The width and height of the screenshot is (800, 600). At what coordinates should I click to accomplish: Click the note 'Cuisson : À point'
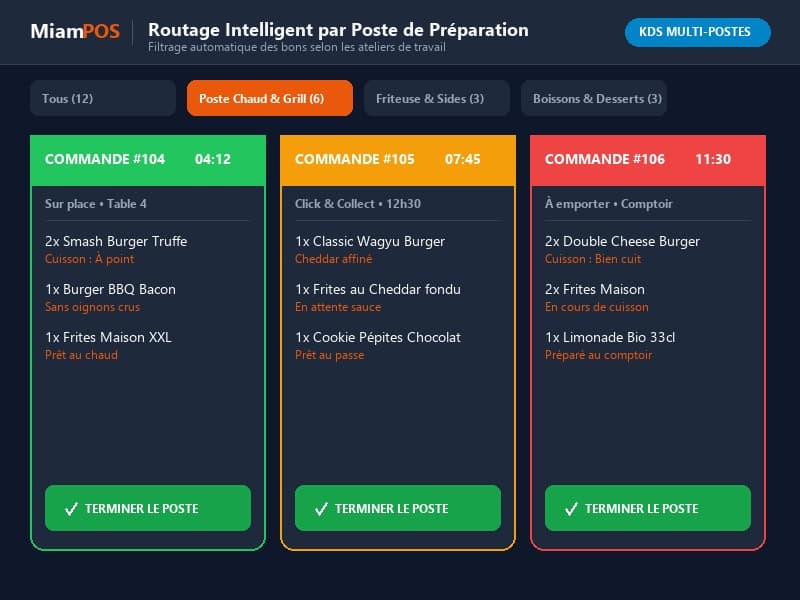click(90, 259)
